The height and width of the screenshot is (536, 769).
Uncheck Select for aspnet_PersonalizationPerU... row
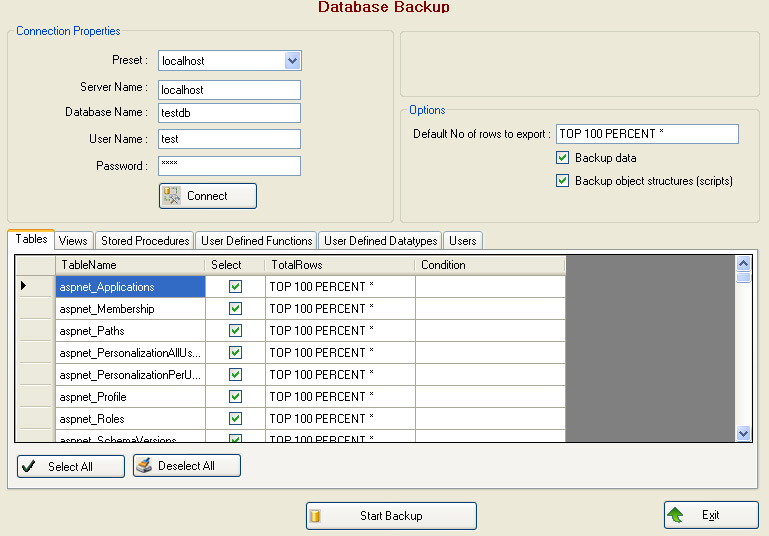(235, 375)
